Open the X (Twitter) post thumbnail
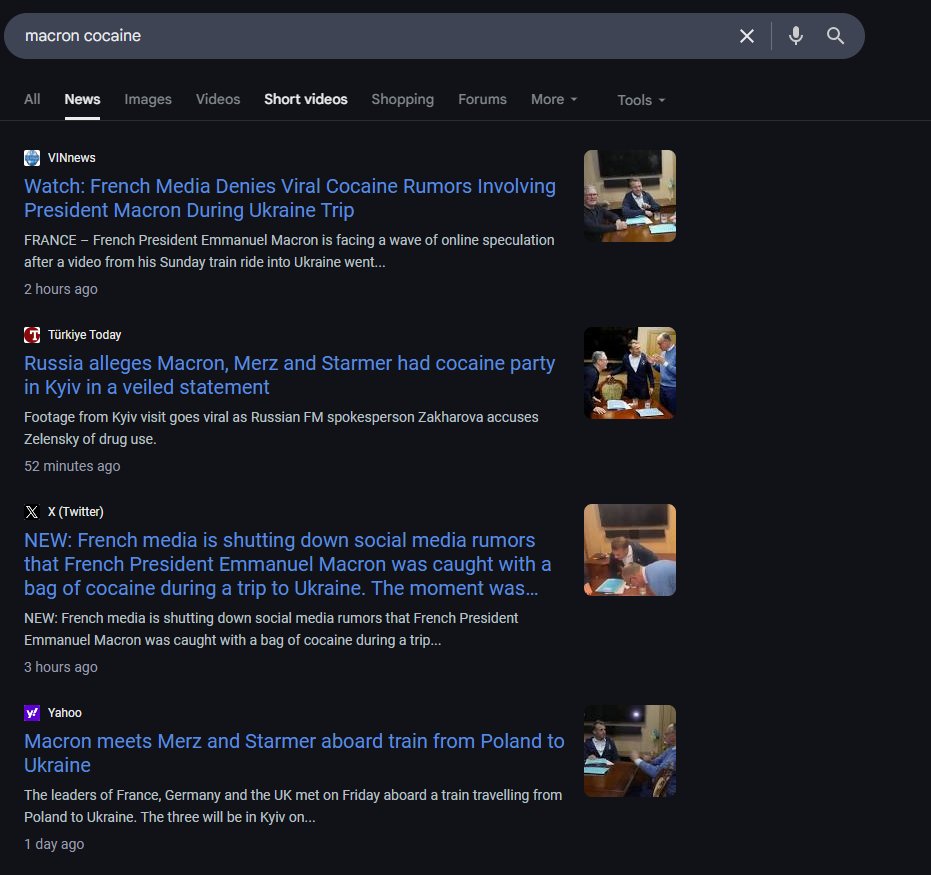 [x=629, y=550]
